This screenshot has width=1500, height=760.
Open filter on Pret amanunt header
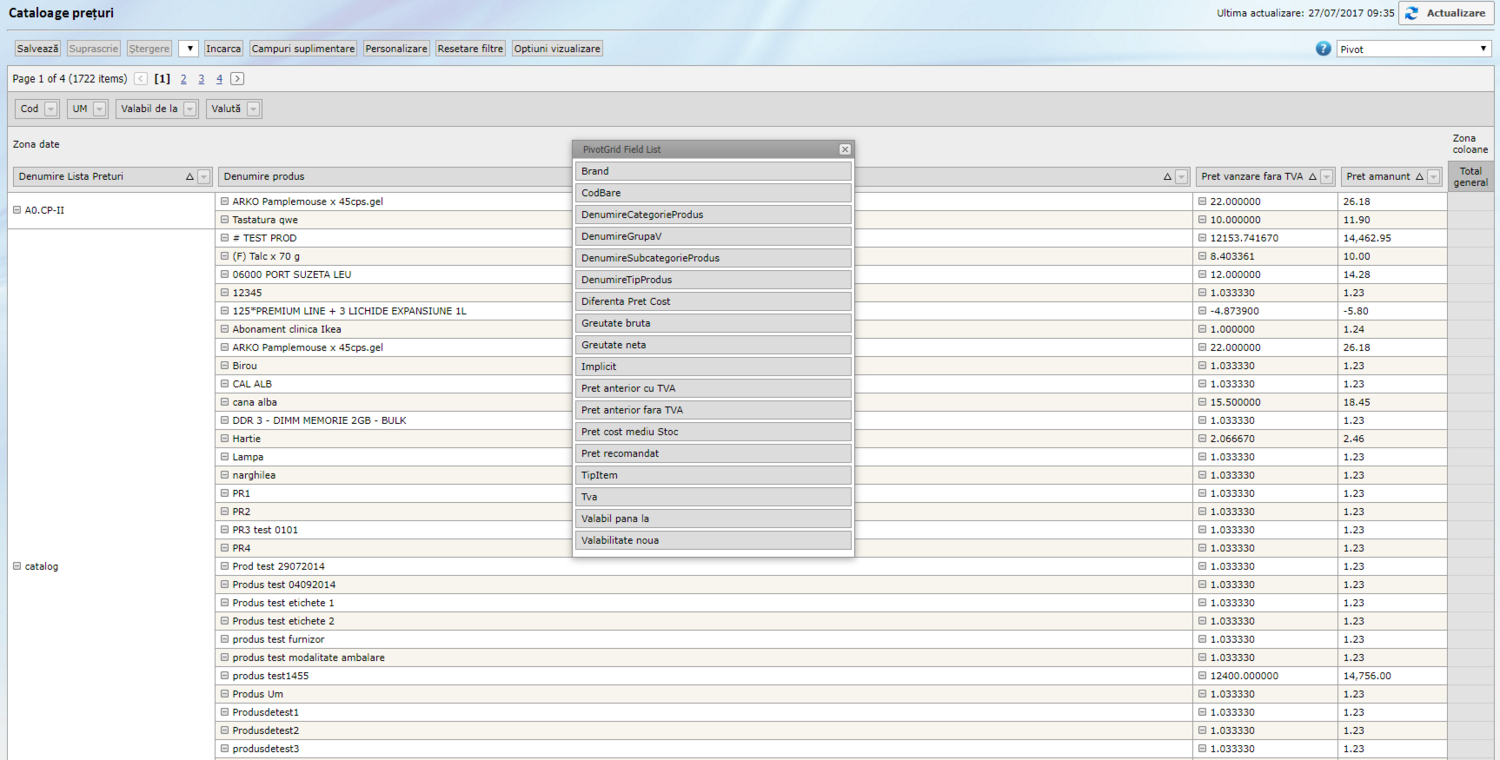click(x=1434, y=177)
